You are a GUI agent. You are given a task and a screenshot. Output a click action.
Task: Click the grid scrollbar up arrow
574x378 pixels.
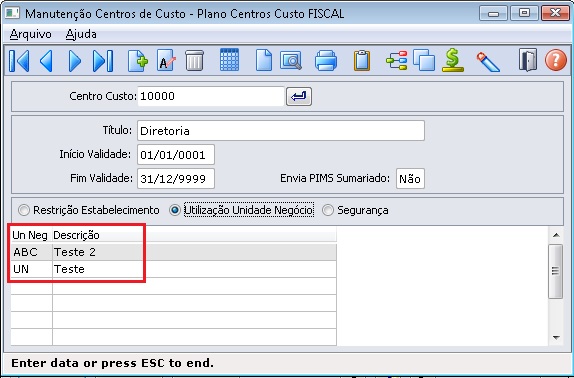pyautogui.click(x=556, y=235)
